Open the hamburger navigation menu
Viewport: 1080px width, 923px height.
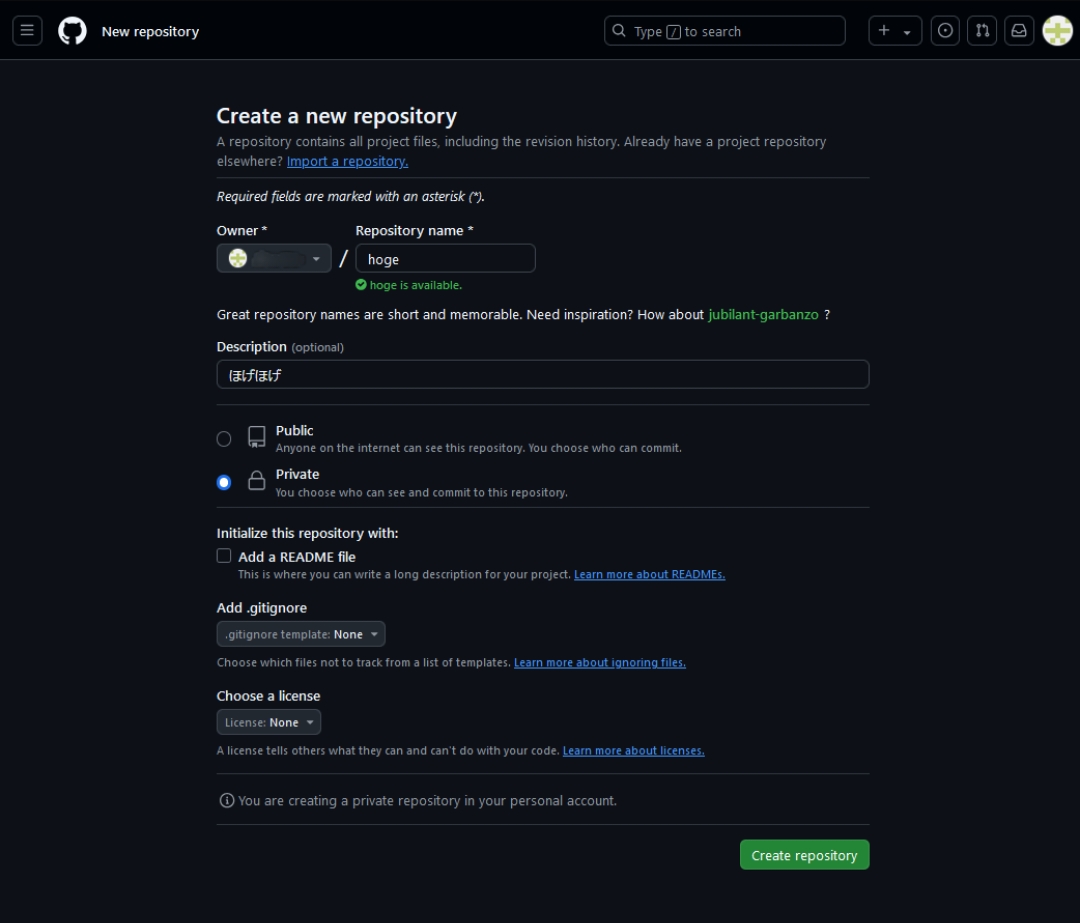[x=27, y=31]
